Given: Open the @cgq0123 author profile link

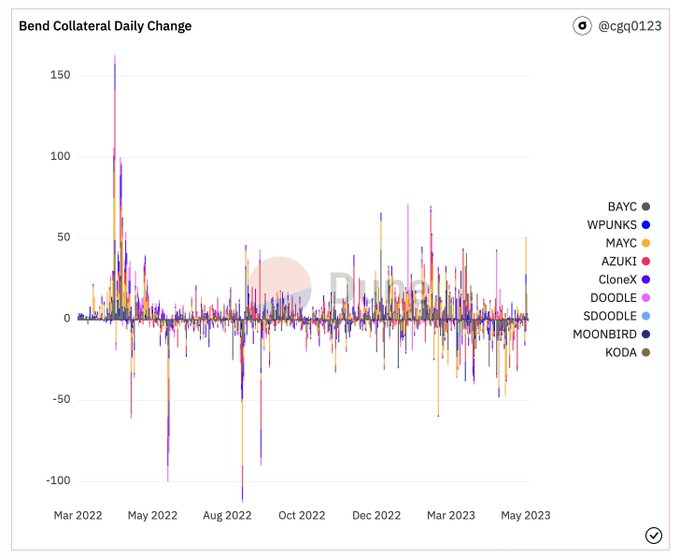Looking at the screenshot, I should click(630, 26).
